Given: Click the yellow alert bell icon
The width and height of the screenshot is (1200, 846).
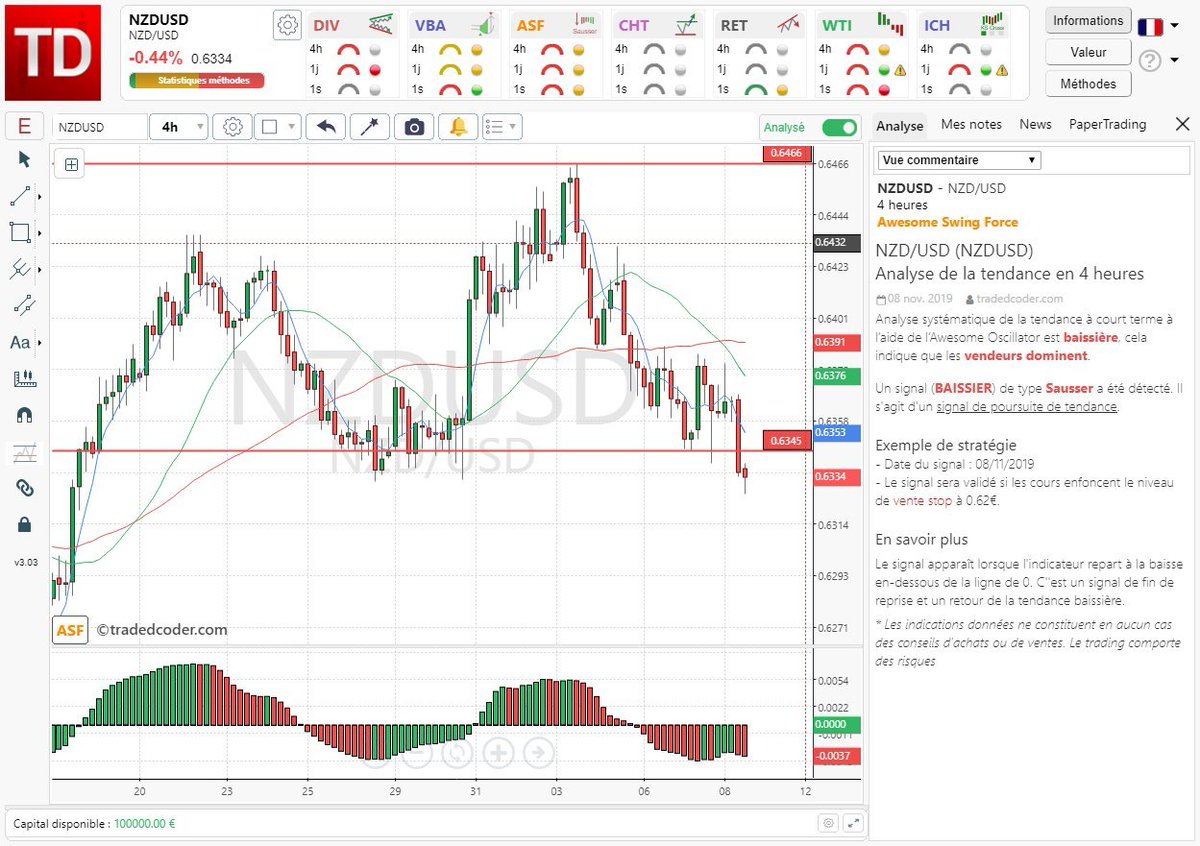Looking at the screenshot, I should pyautogui.click(x=458, y=127).
